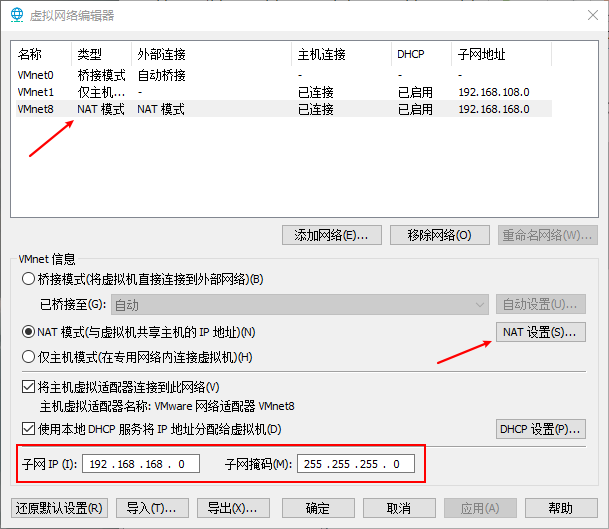
Task: Click VMnet8 主机连接 已连接 cell
Action: click(316, 109)
